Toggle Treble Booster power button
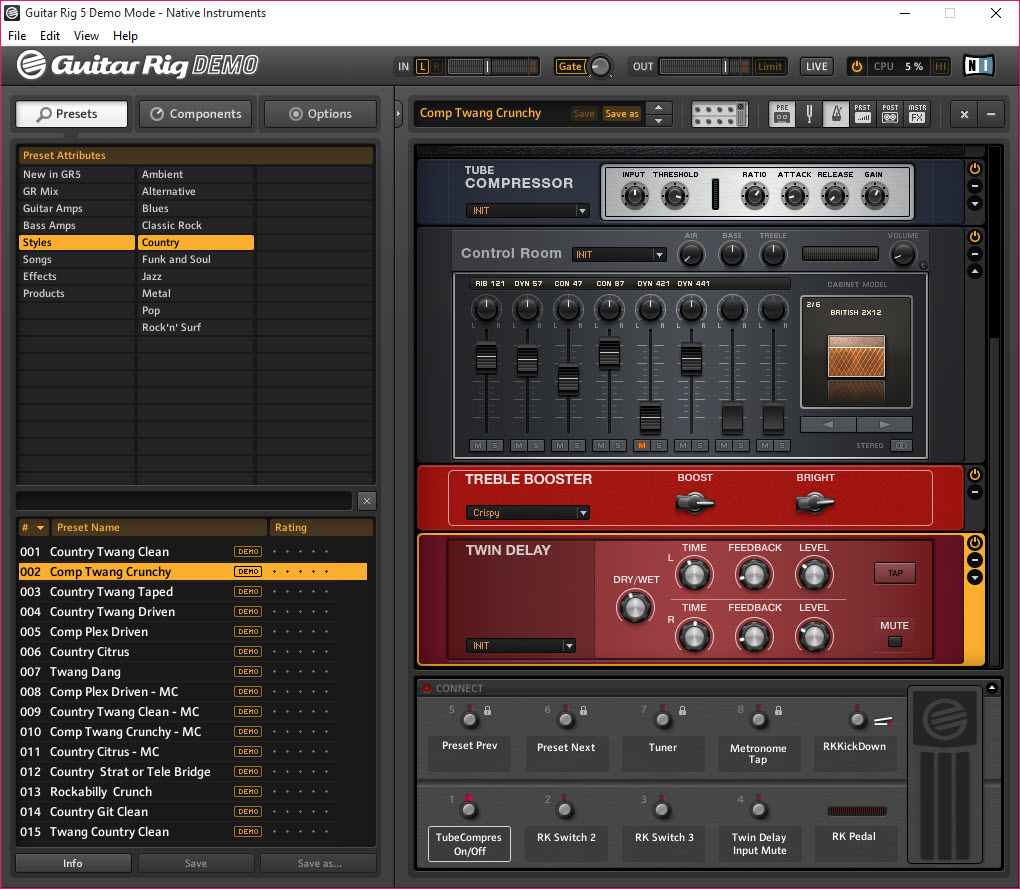1020x889 pixels. (974, 475)
